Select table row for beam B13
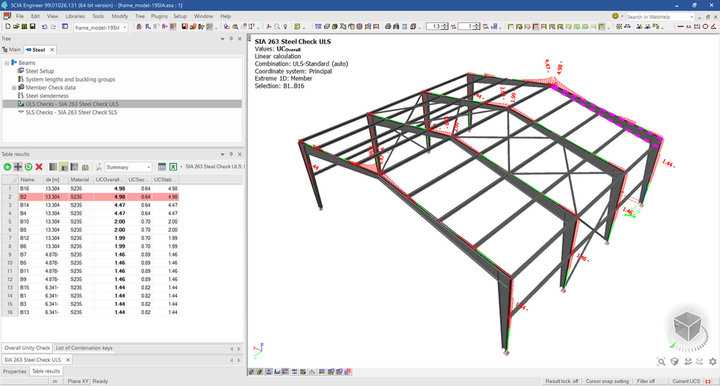The width and height of the screenshot is (720, 386). [90, 312]
